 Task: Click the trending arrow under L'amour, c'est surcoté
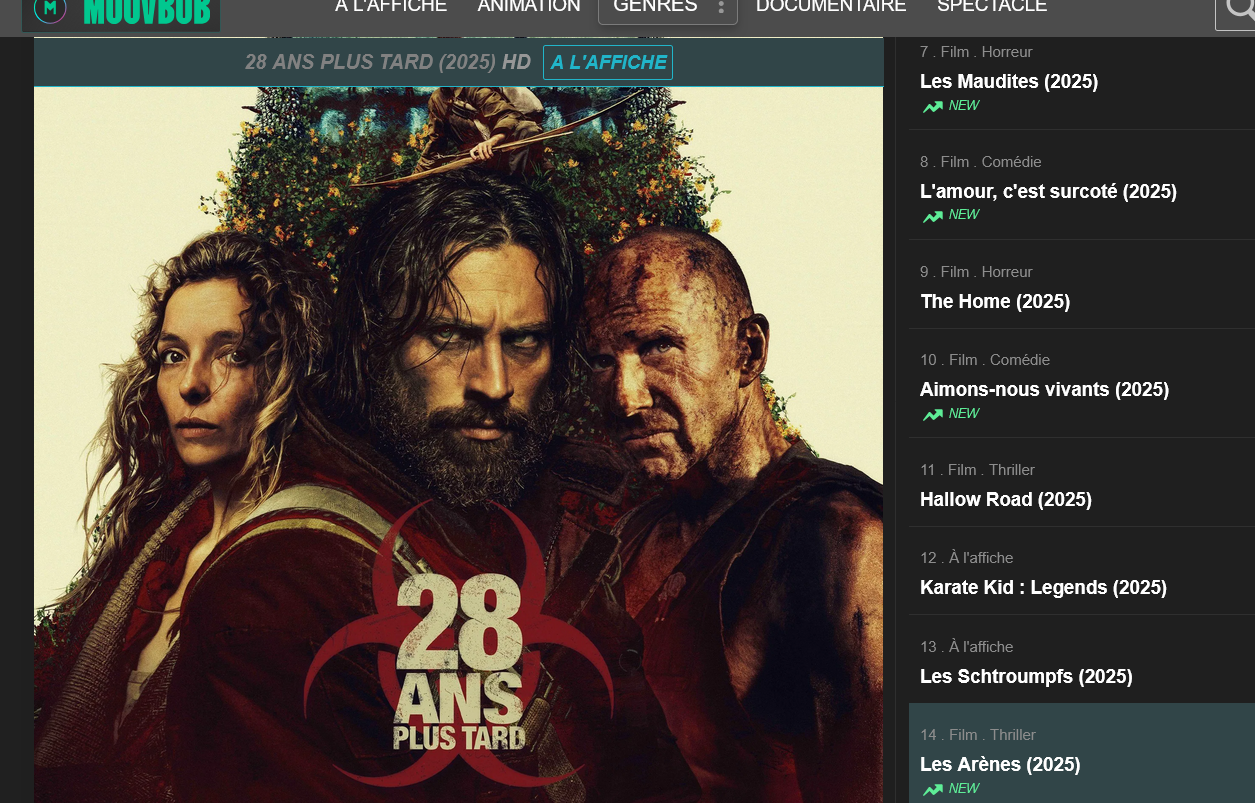(x=933, y=216)
